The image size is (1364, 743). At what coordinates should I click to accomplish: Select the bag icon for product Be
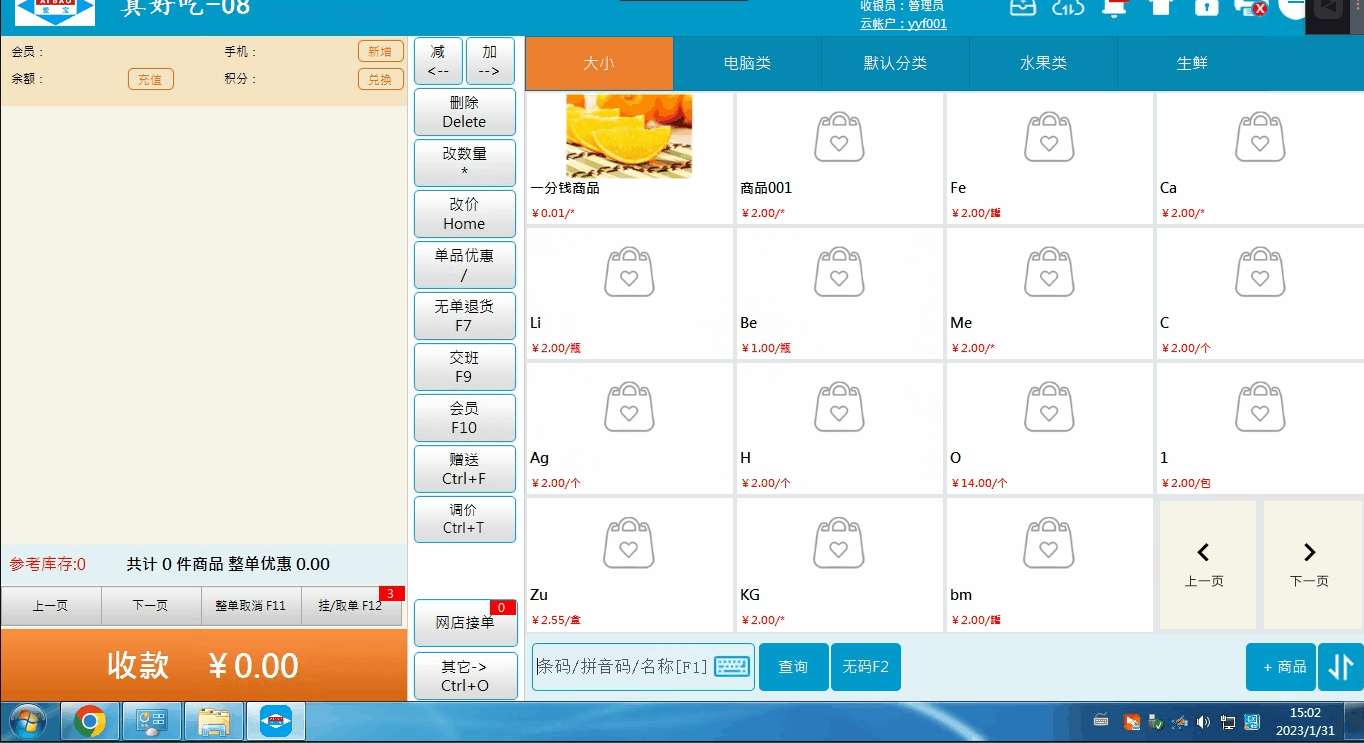[839, 272]
